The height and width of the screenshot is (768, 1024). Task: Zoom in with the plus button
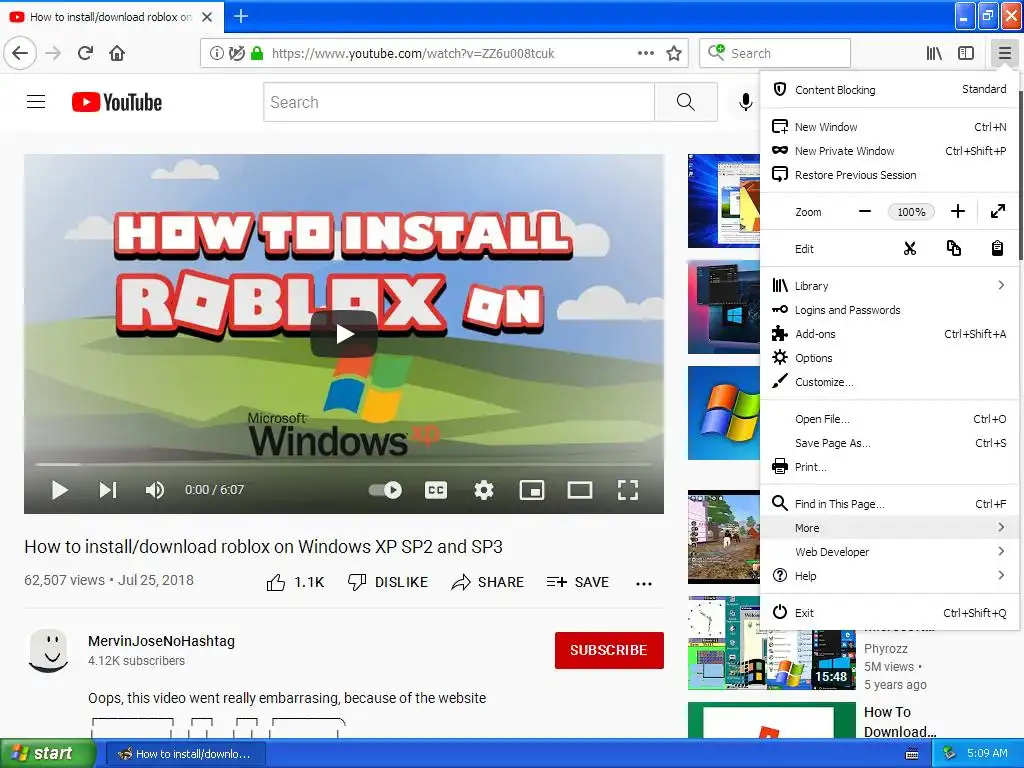957,212
